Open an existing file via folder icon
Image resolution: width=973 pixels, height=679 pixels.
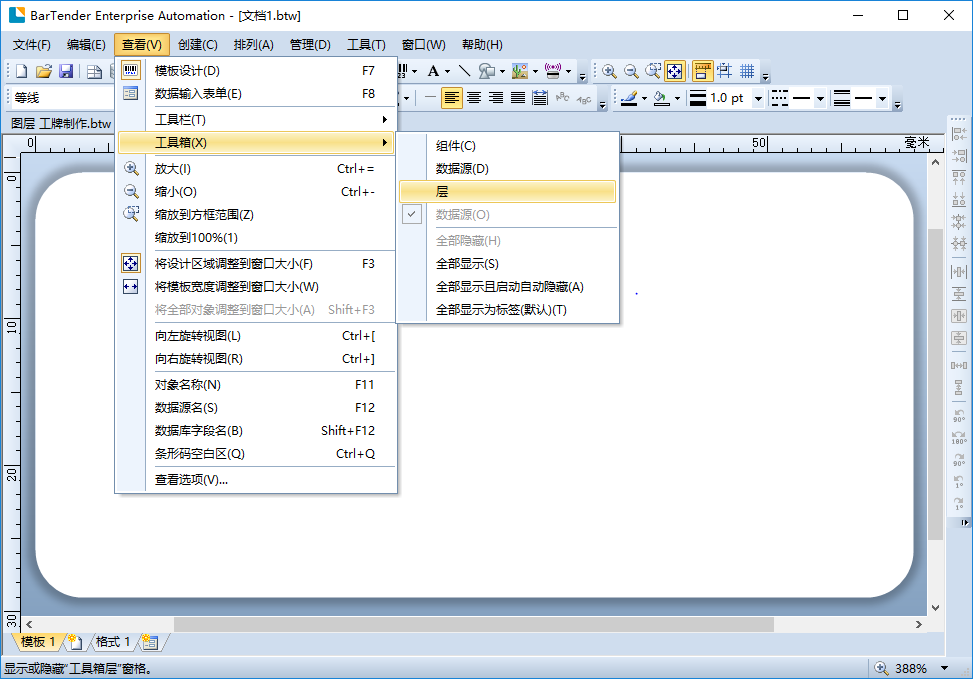click(44, 71)
